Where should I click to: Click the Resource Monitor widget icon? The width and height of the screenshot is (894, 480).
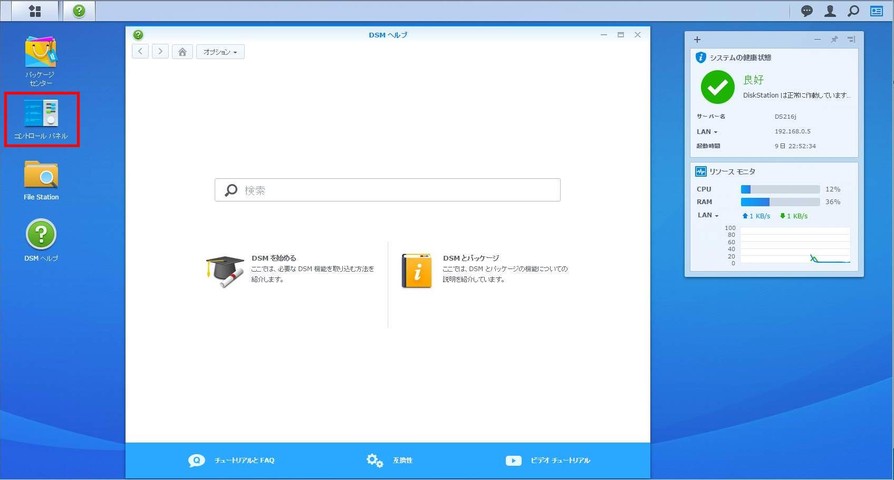coord(701,172)
